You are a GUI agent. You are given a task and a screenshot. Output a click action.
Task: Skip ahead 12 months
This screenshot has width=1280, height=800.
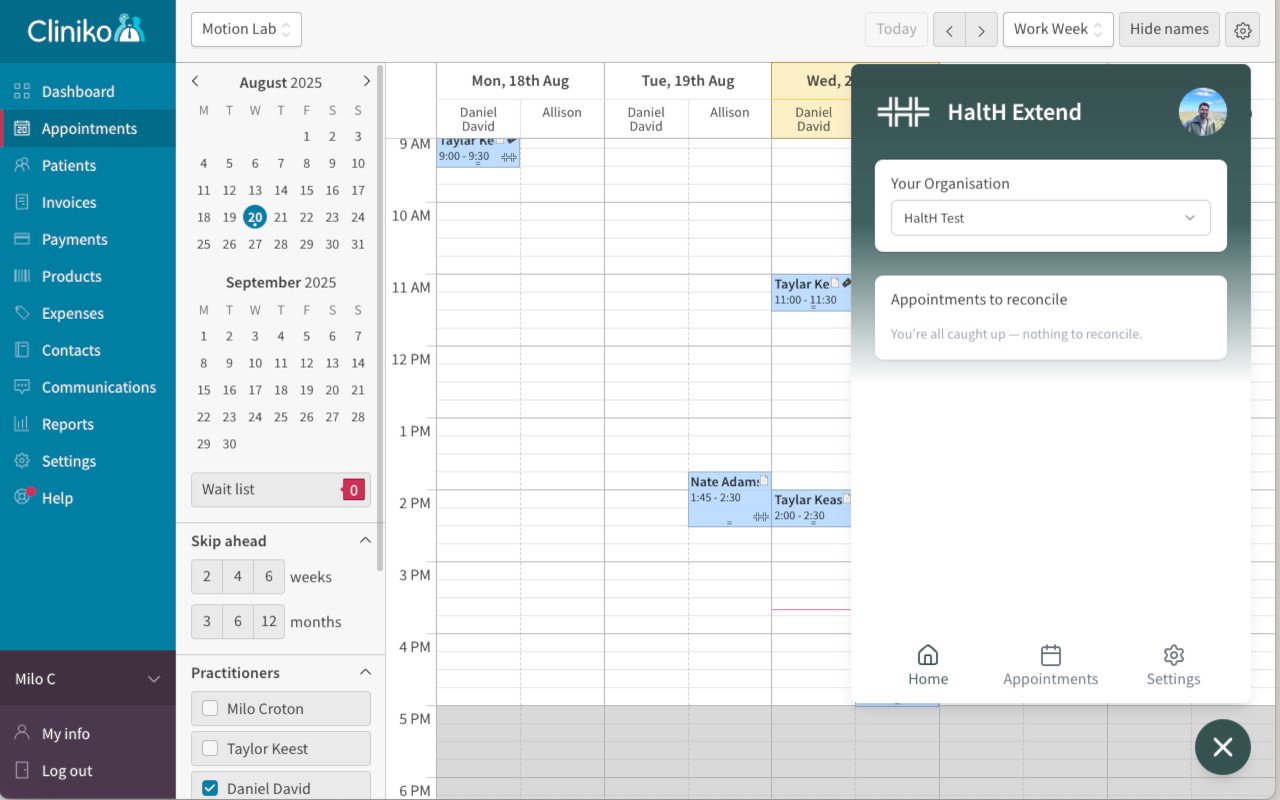pos(269,622)
